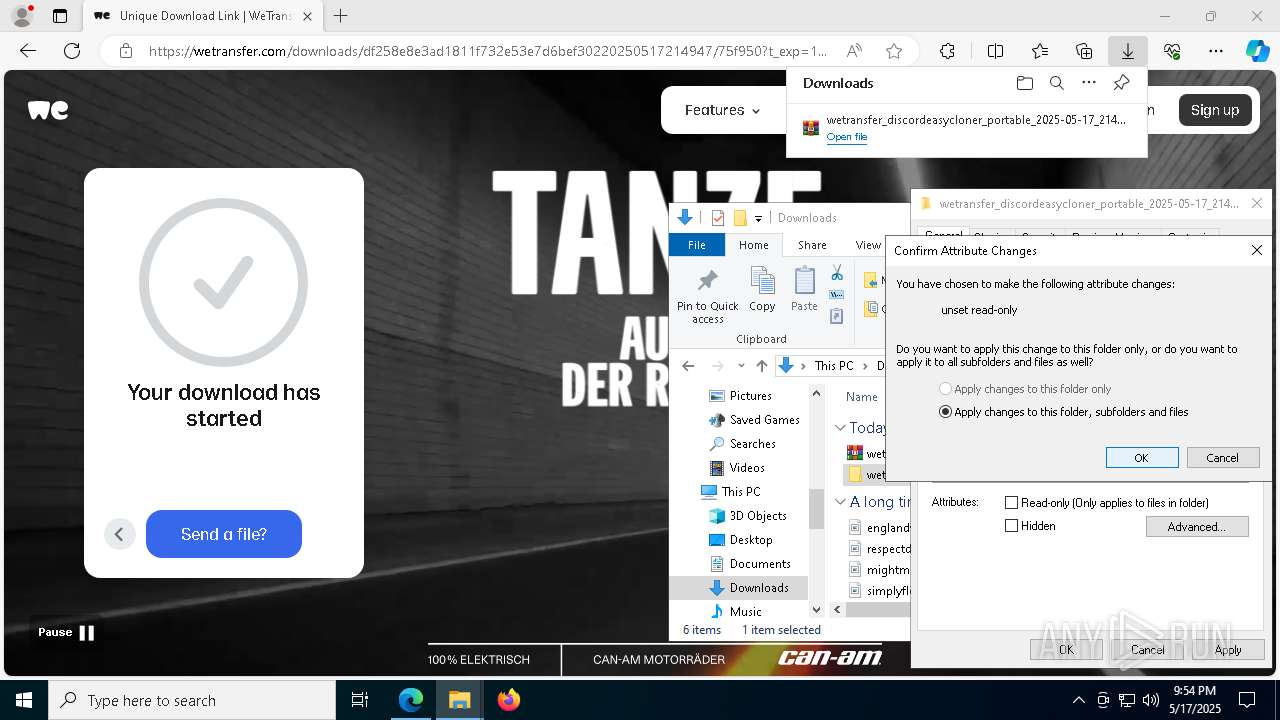Open more options in Downloads panel

[x=1089, y=83]
